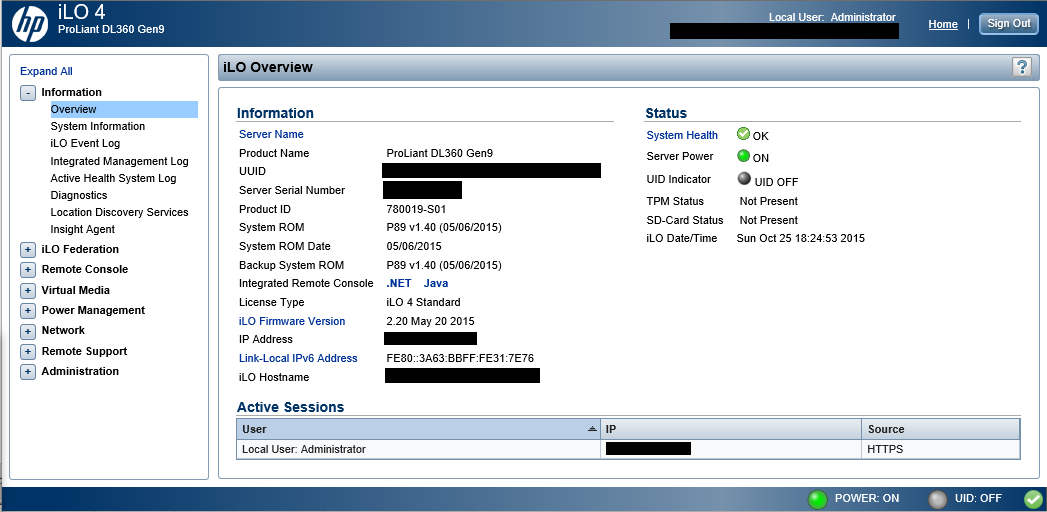The image size is (1047, 512).
Task: Click the HP logo icon
Action: (30, 23)
